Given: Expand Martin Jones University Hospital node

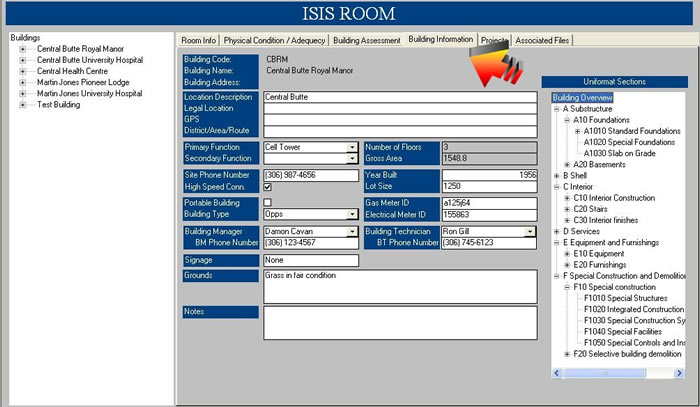Looking at the screenshot, I should (x=22, y=94).
